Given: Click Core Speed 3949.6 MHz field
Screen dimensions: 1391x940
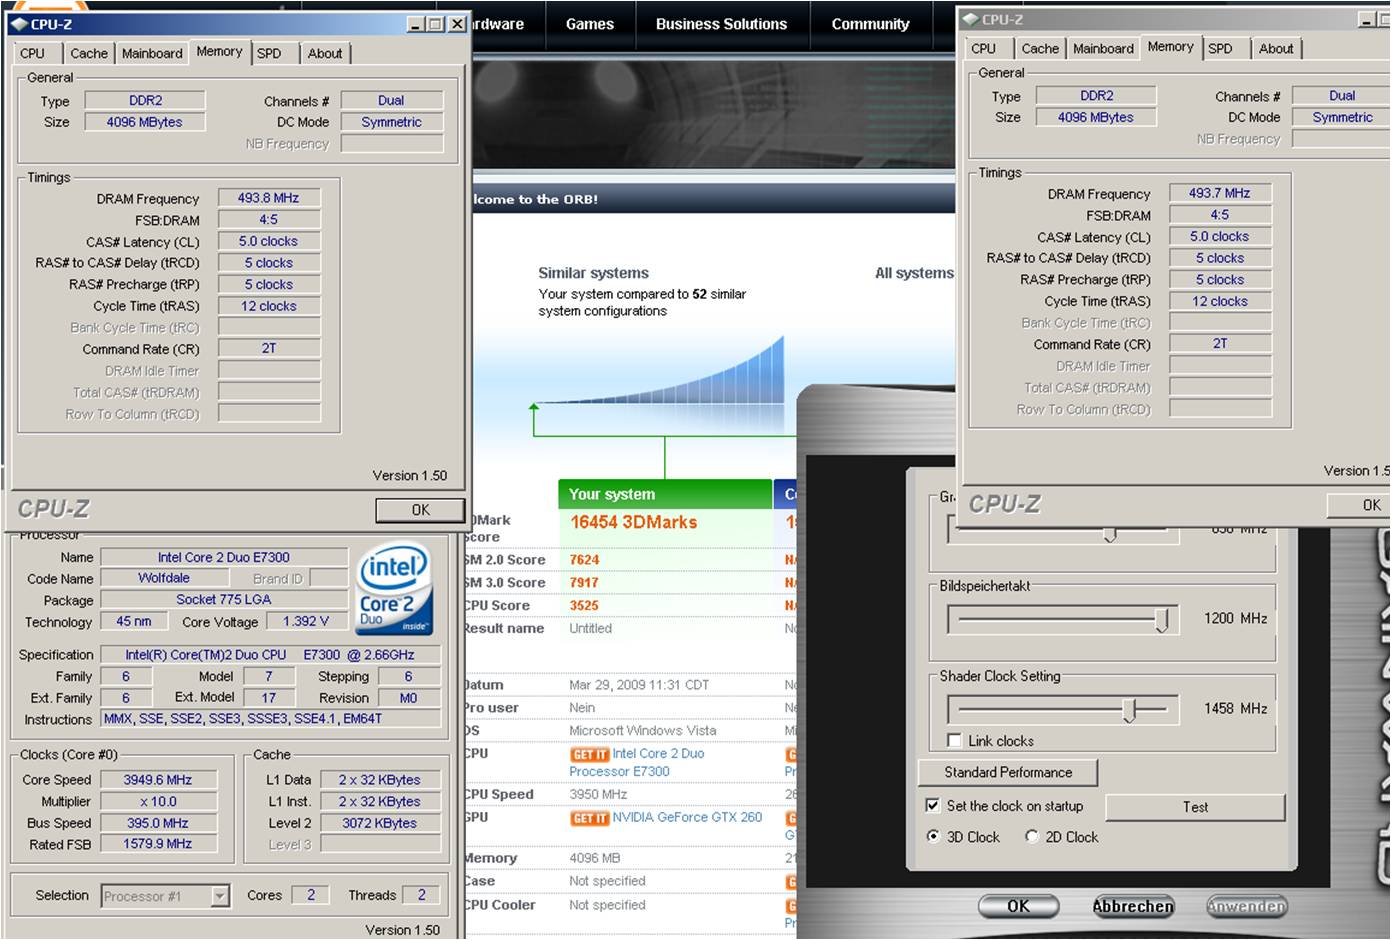Looking at the screenshot, I should (158, 780).
